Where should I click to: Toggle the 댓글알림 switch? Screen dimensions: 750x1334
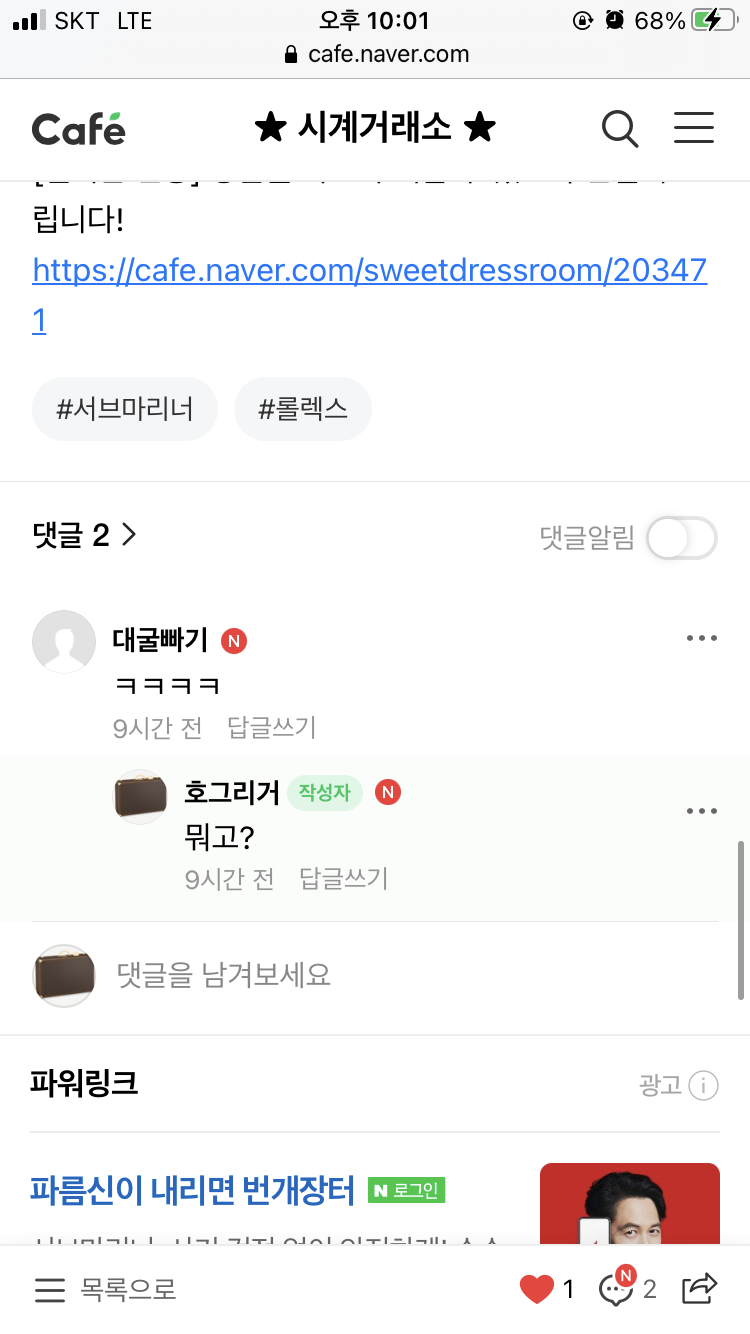[x=681, y=538]
